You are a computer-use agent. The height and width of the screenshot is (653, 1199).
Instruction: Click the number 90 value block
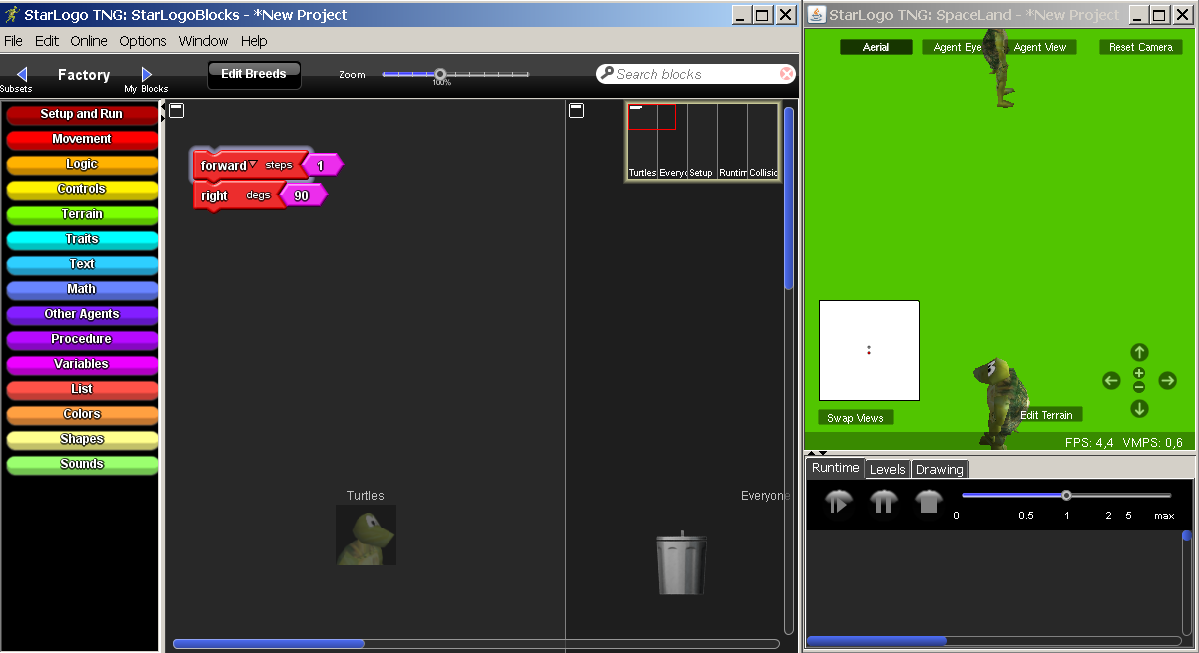(x=303, y=196)
